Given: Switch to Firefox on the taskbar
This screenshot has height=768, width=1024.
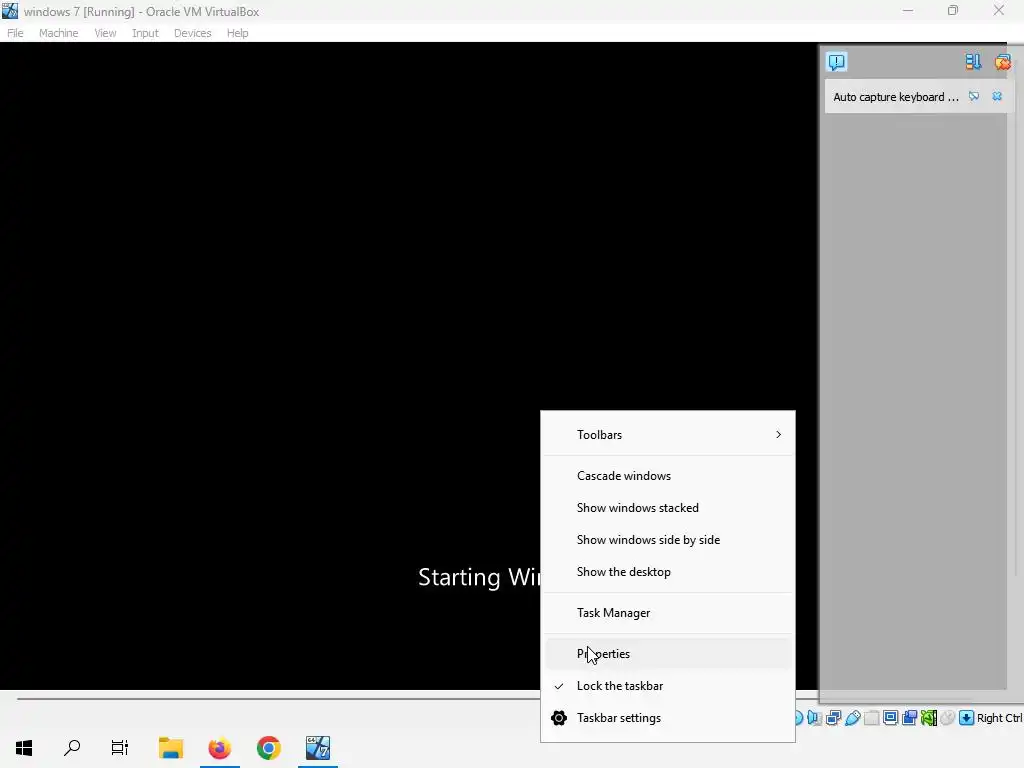Looking at the screenshot, I should (219, 748).
